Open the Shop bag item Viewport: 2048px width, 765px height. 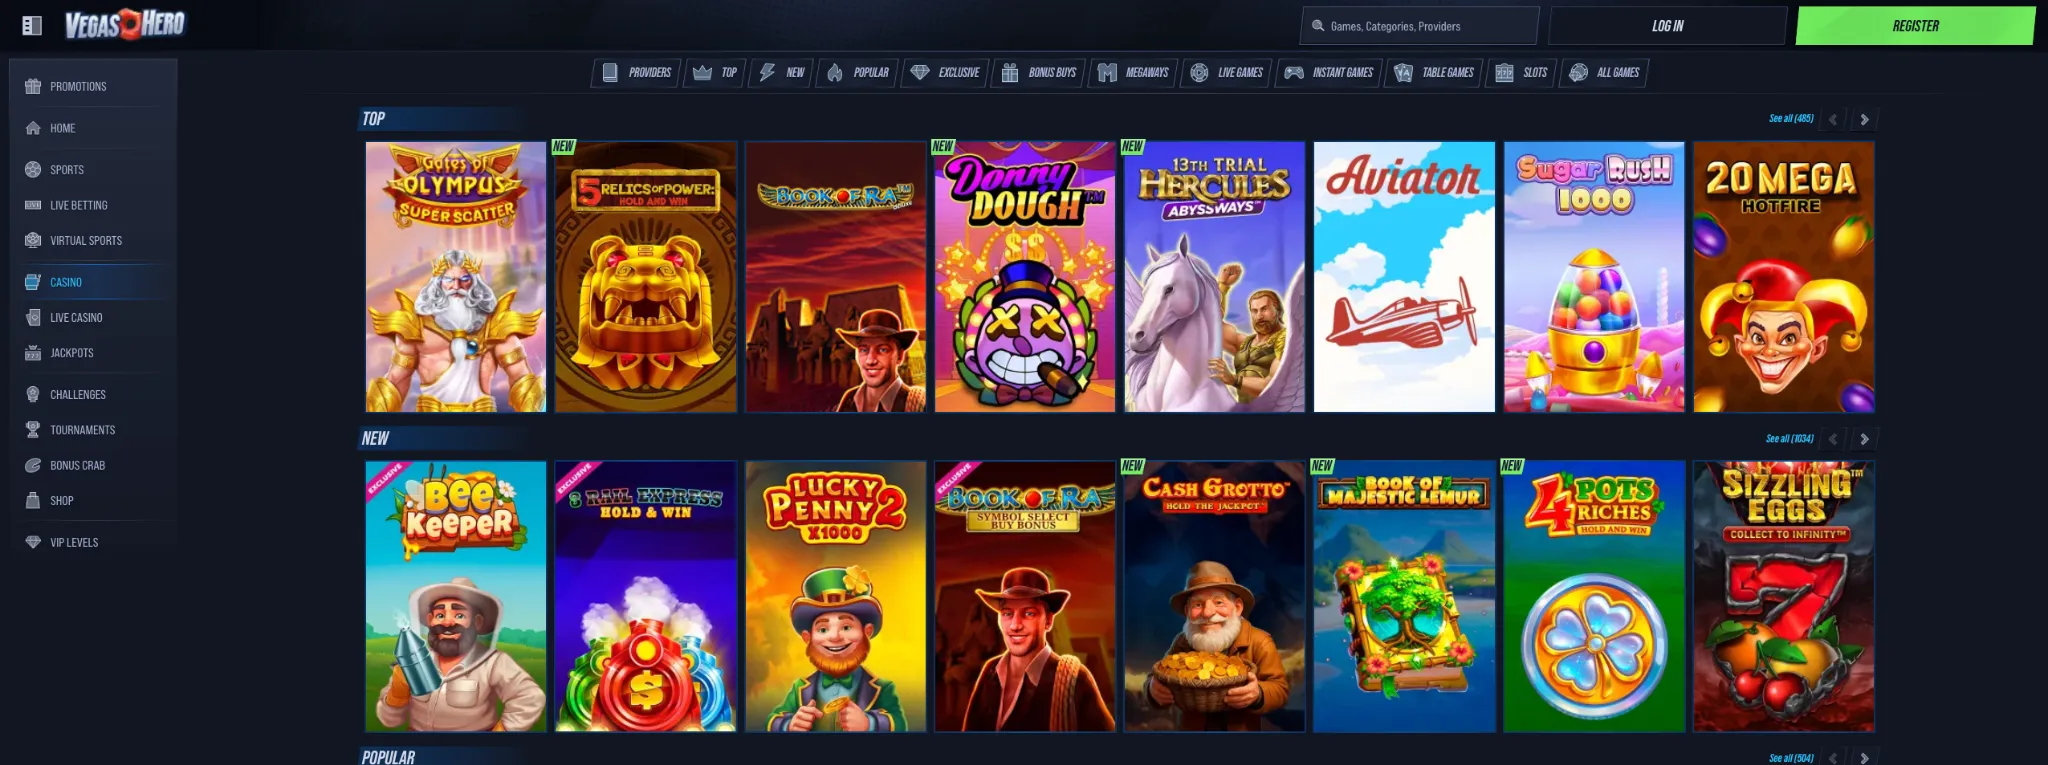pyautogui.click(x=93, y=500)
